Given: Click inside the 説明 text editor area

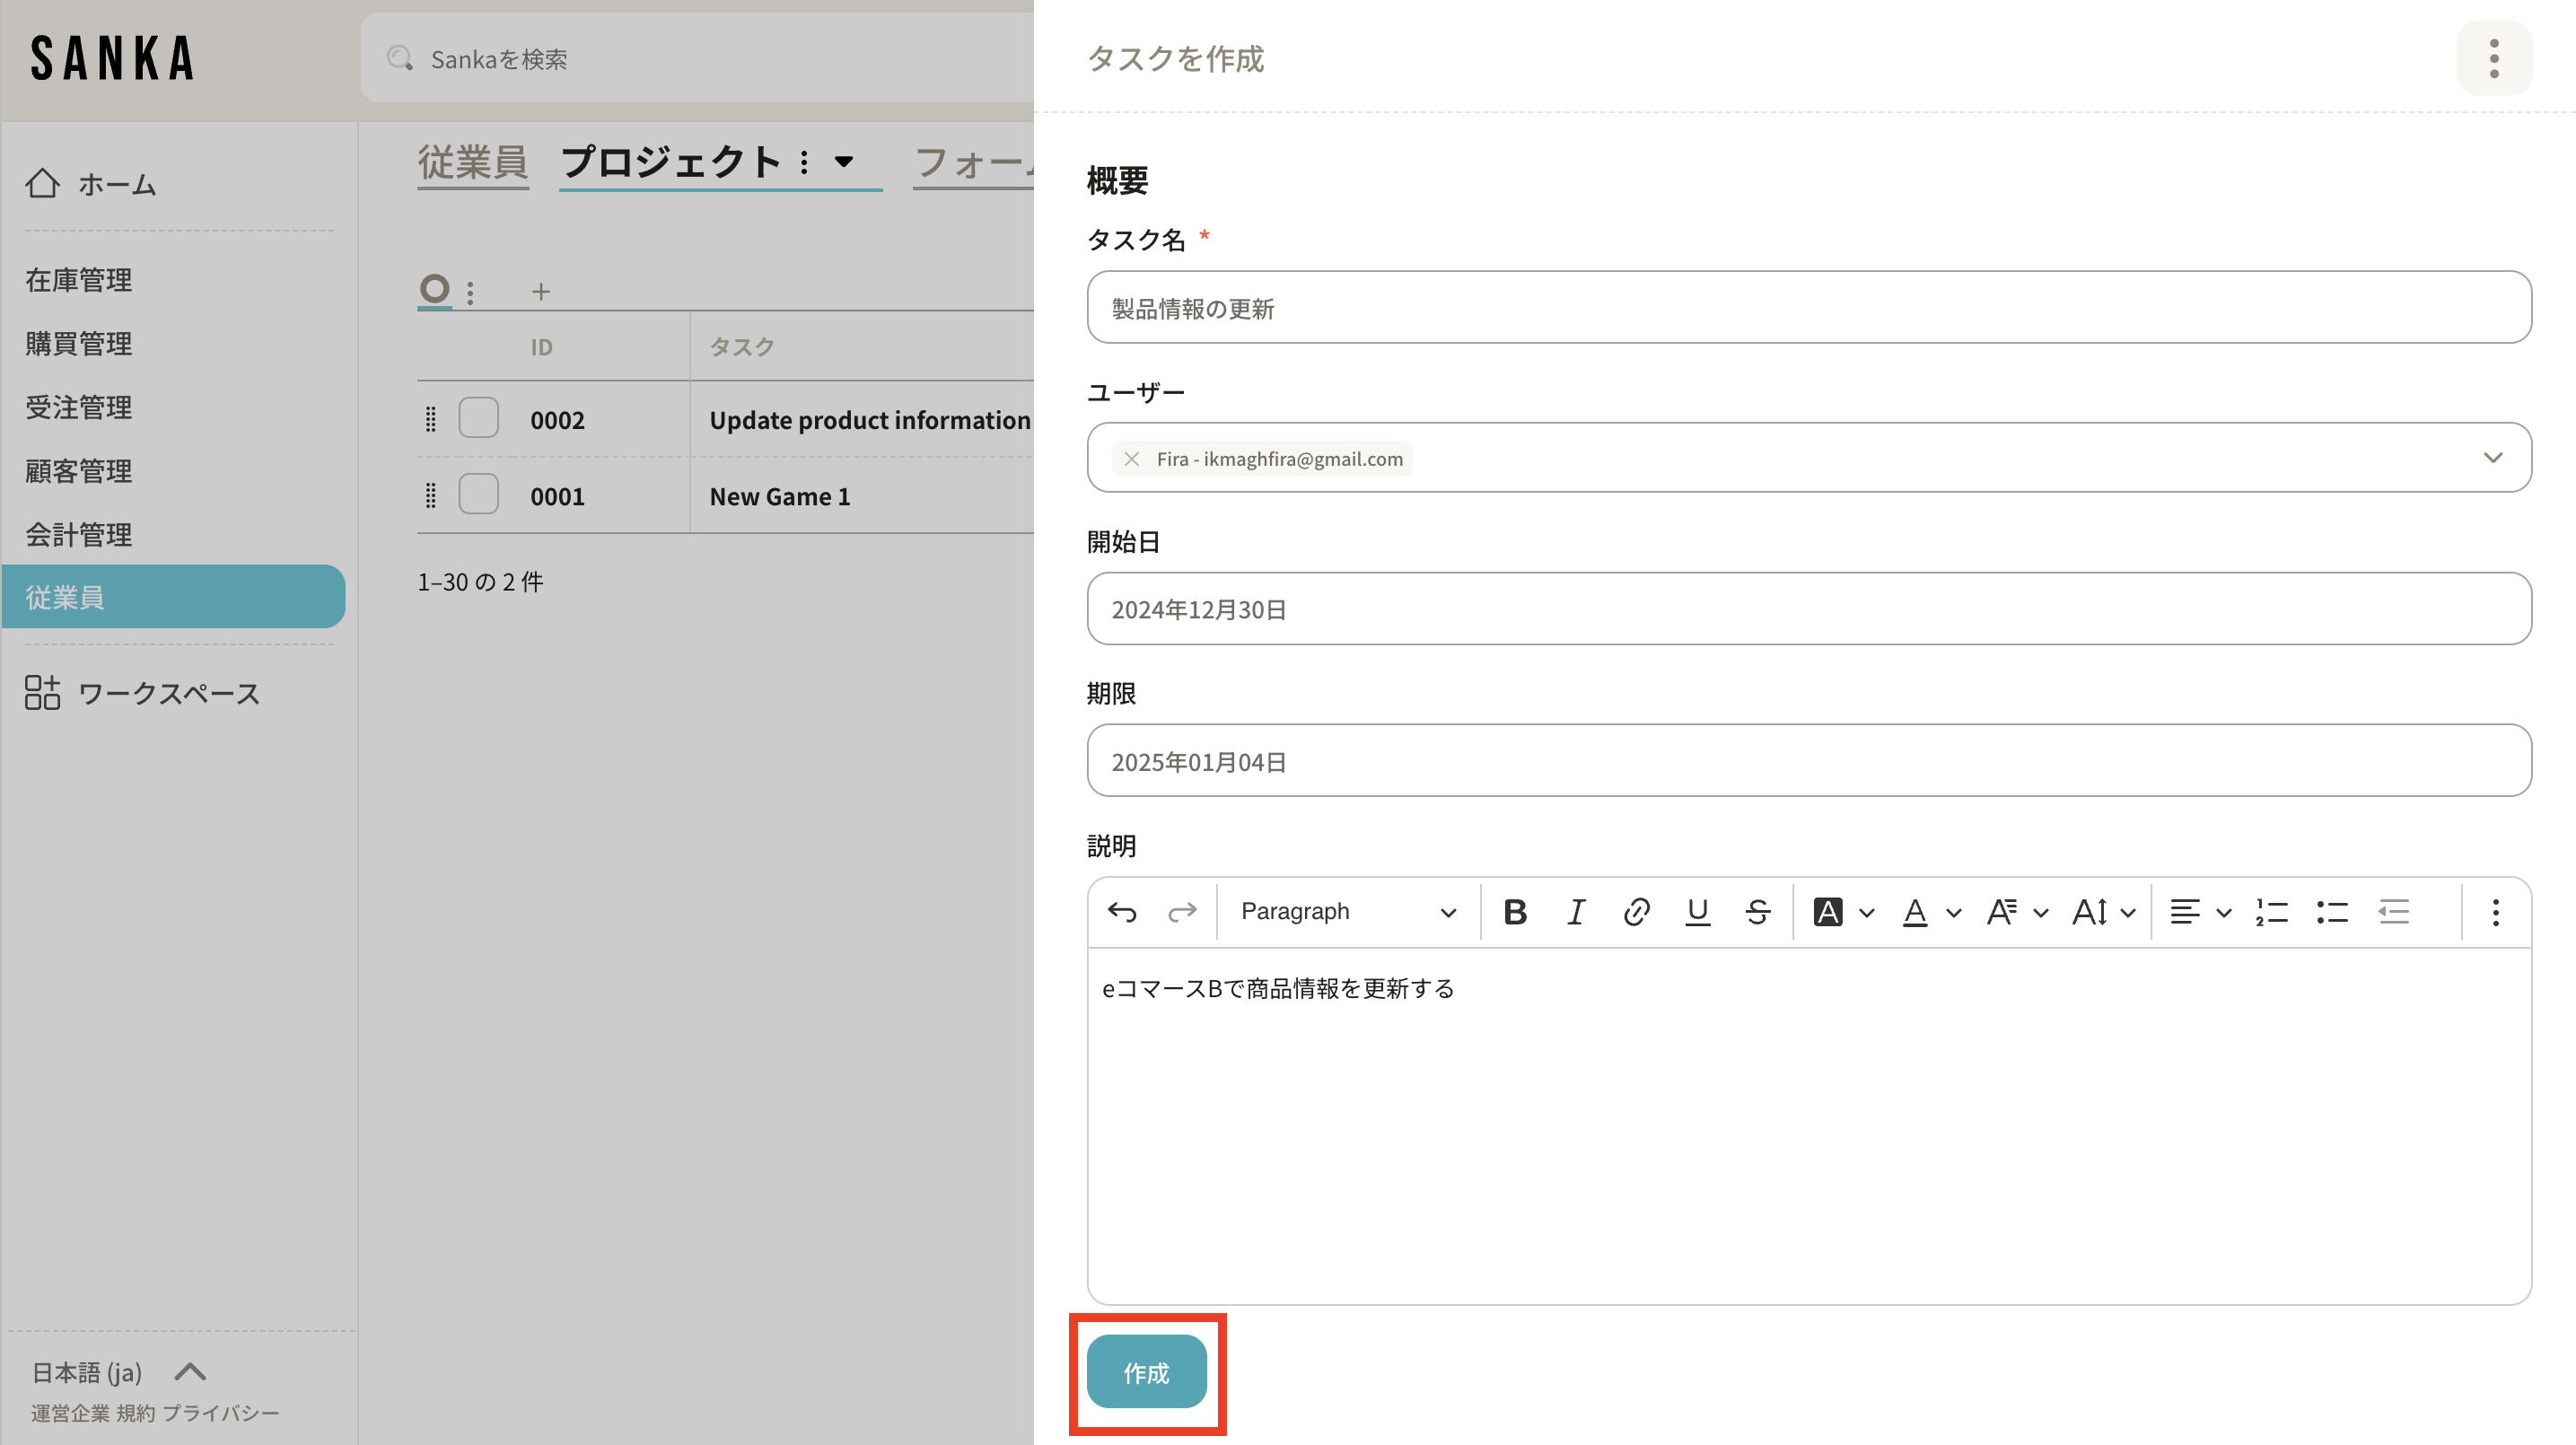Looking at the screenshot, I should pos(1809,1126).
